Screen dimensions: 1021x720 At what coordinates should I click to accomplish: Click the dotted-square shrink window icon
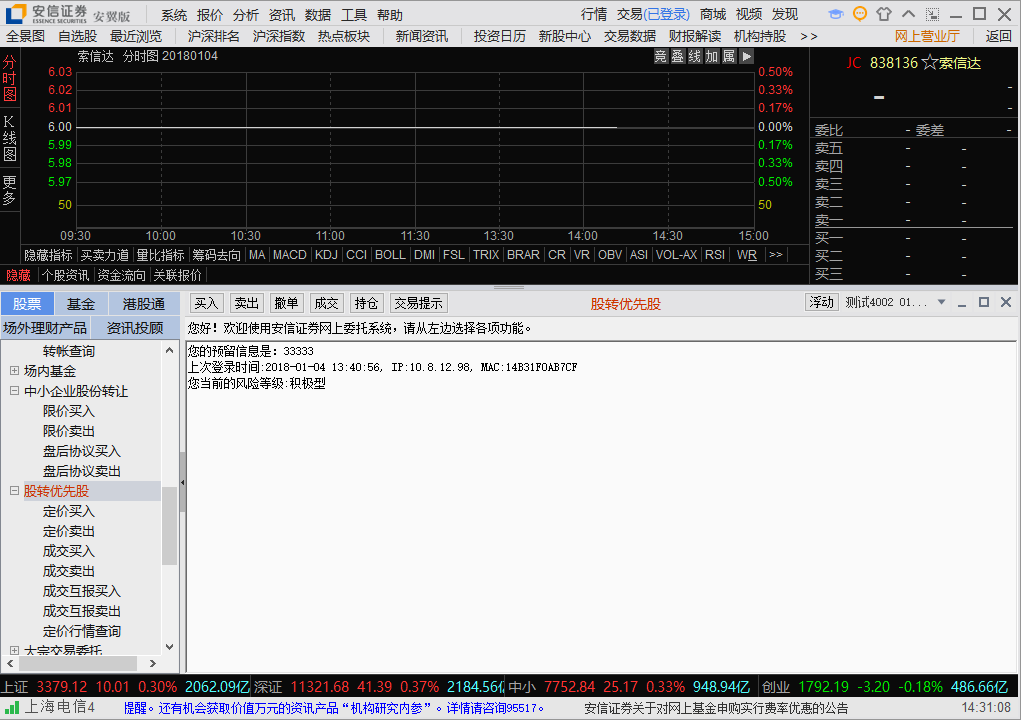click(x=932, y=14)
